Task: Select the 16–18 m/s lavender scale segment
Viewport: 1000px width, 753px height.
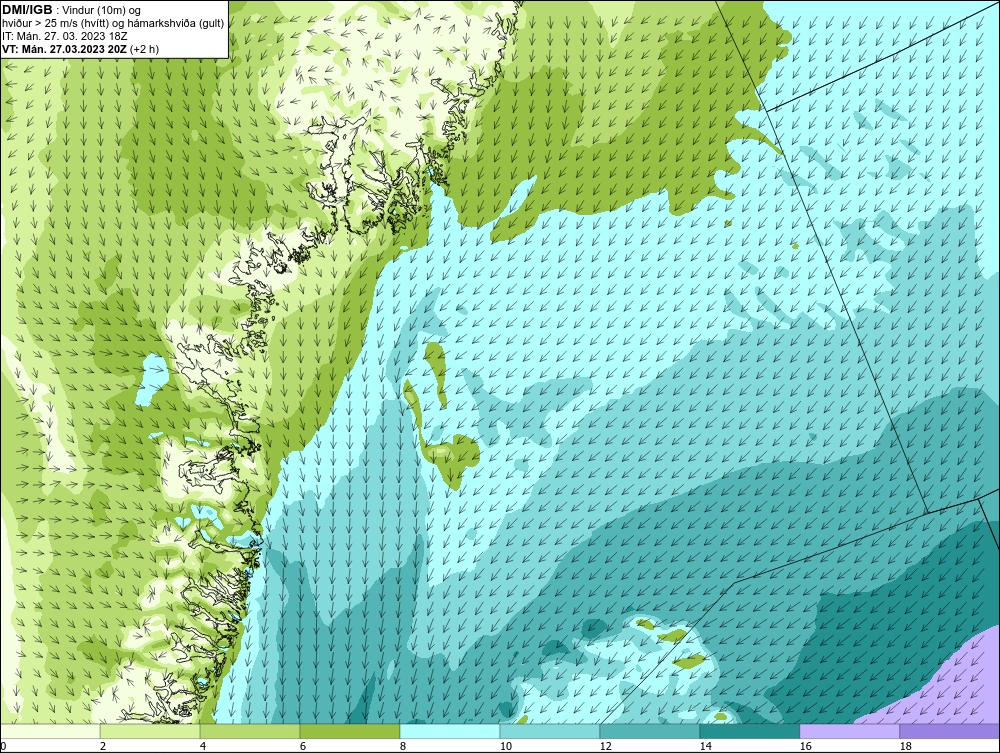Action: [x=849, y=731]
